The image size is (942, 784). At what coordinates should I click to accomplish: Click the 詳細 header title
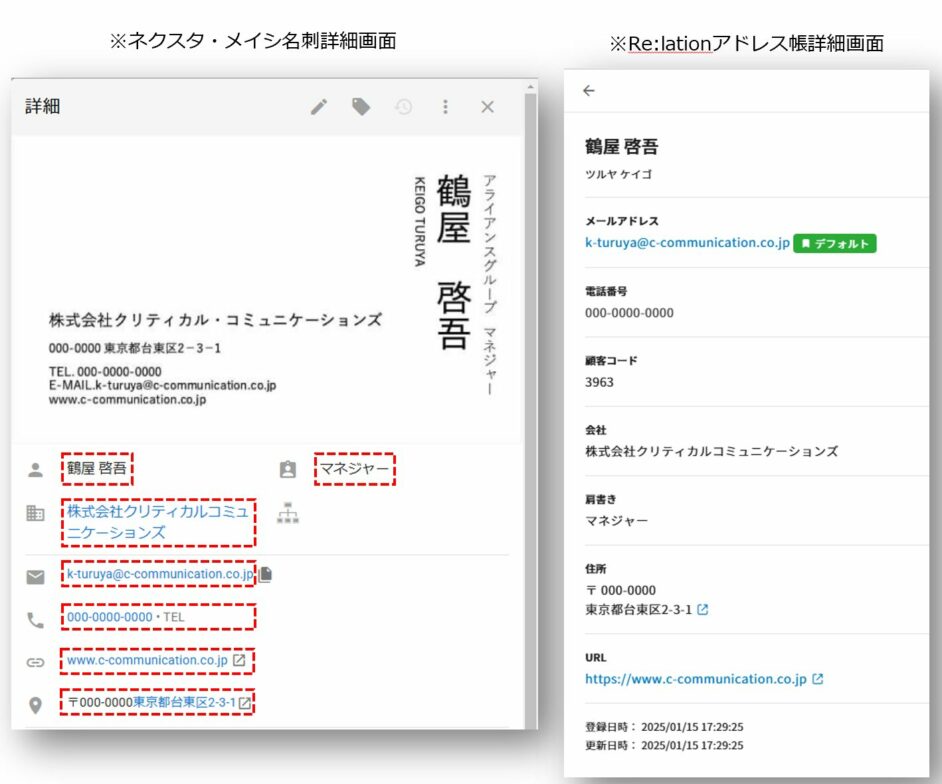pos(43,106)
